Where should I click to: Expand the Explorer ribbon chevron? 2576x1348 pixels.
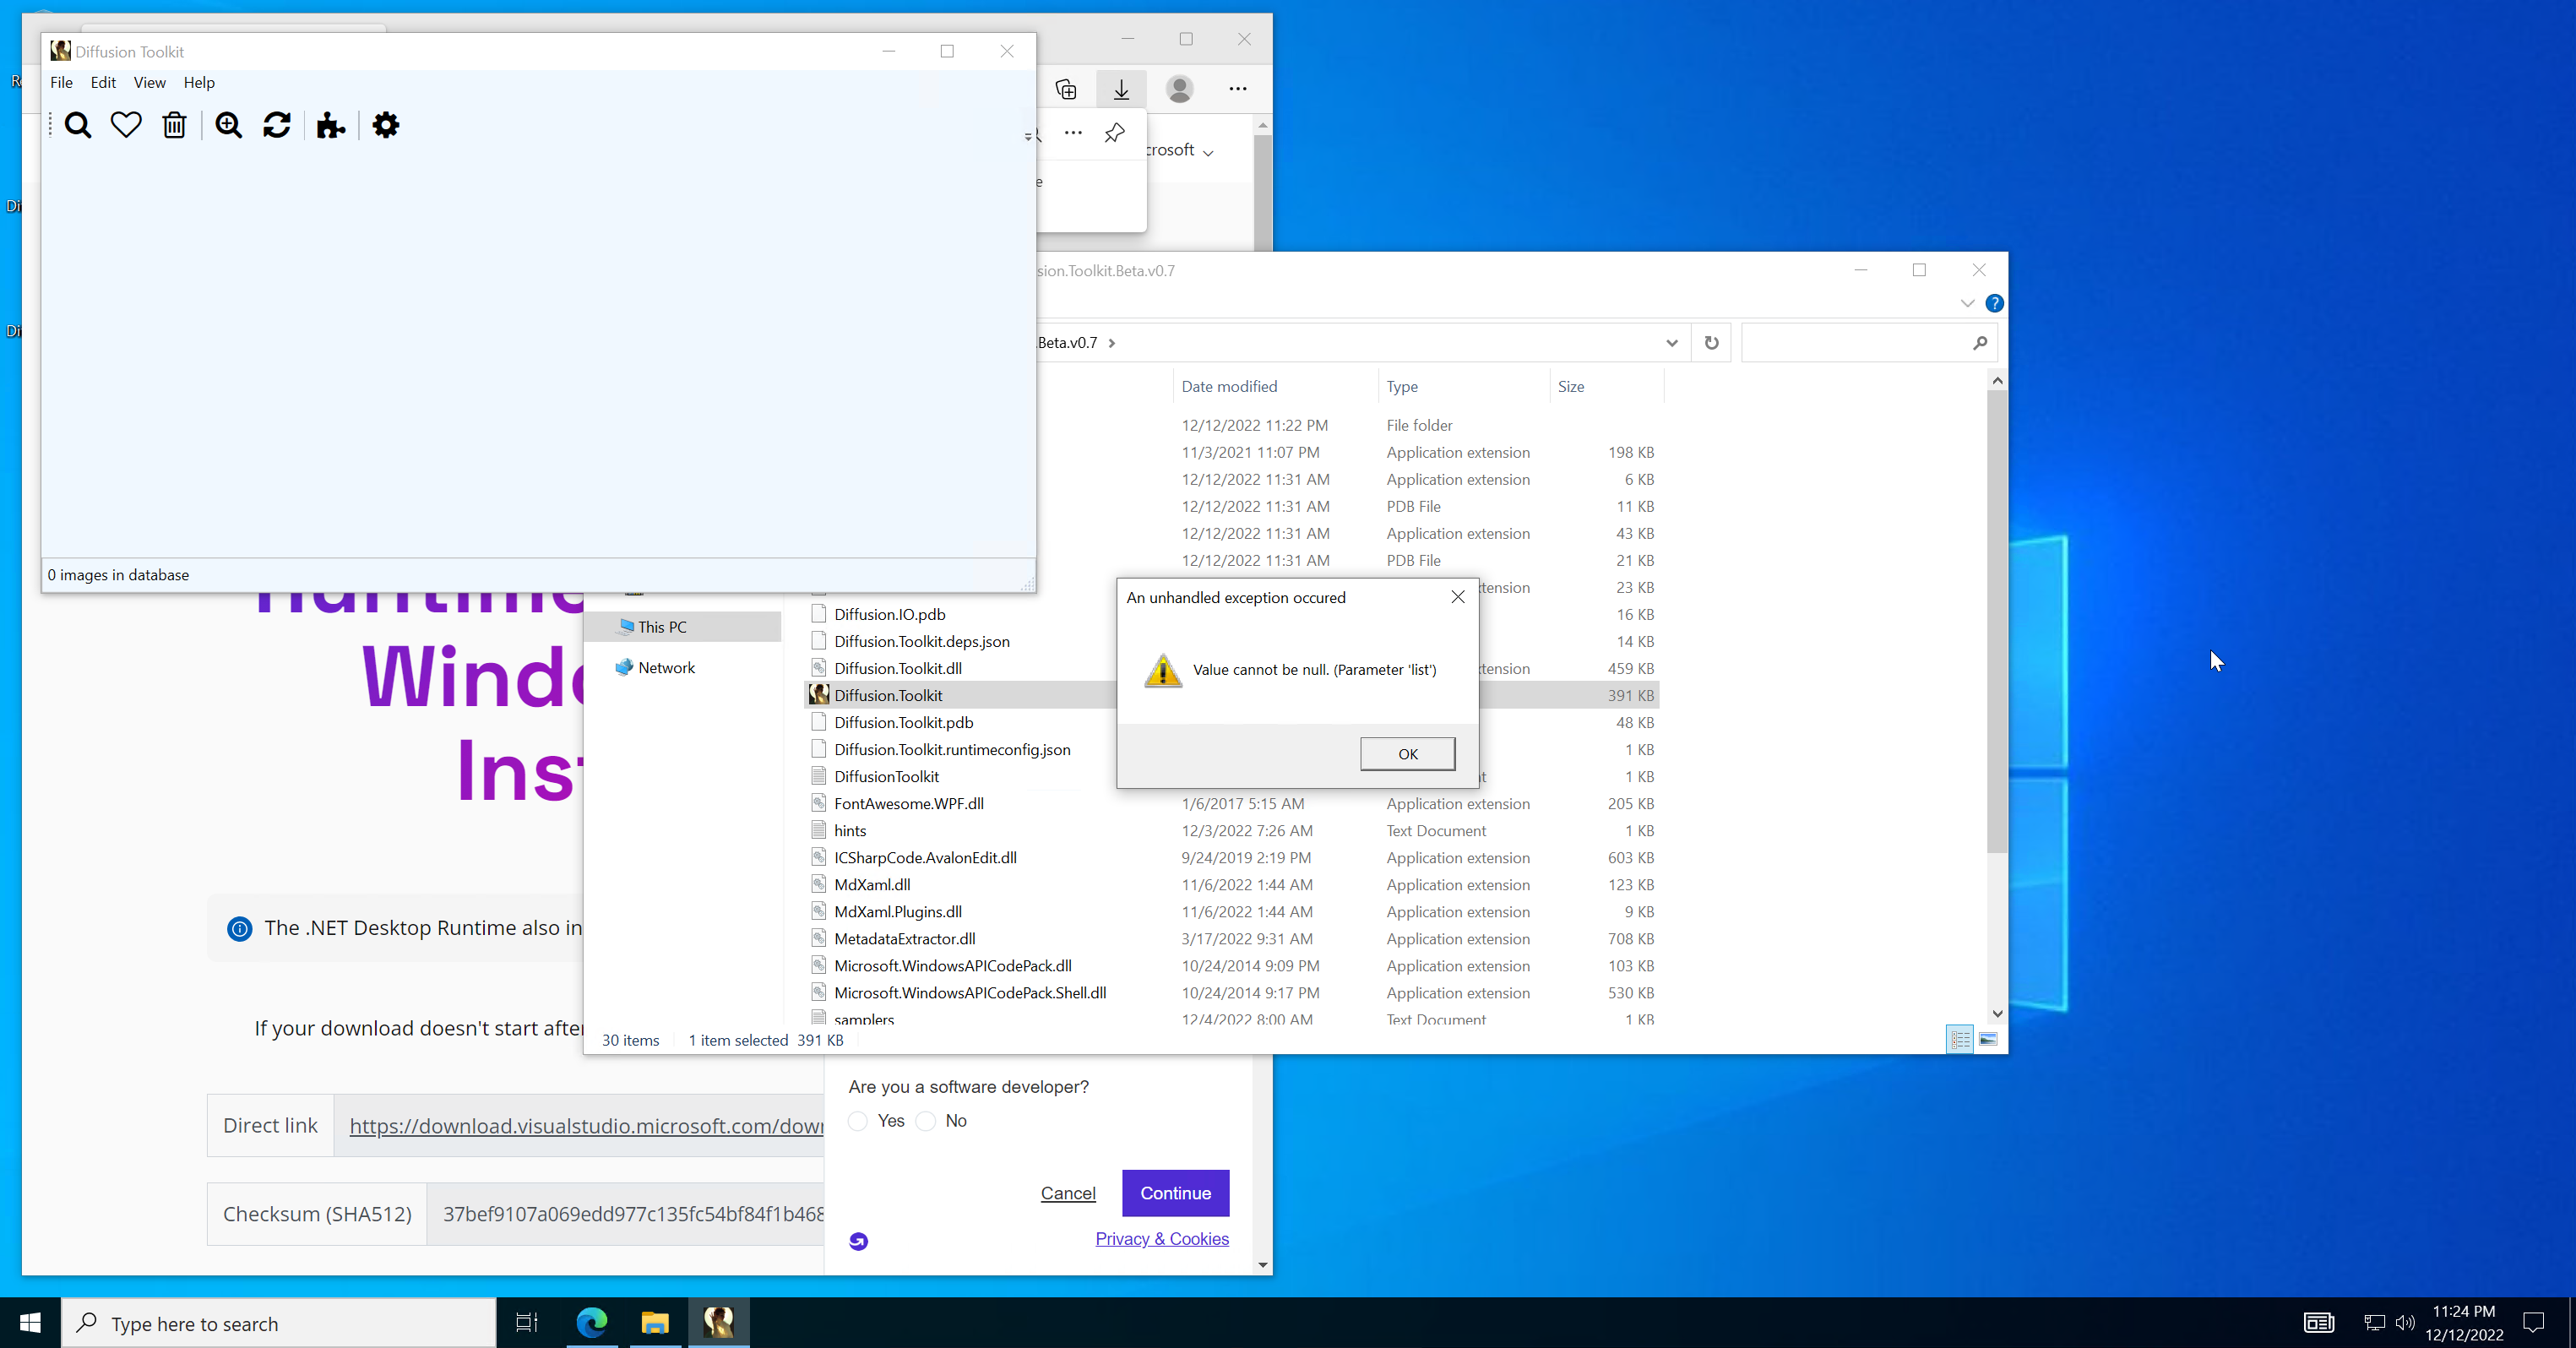(1967, 303)
